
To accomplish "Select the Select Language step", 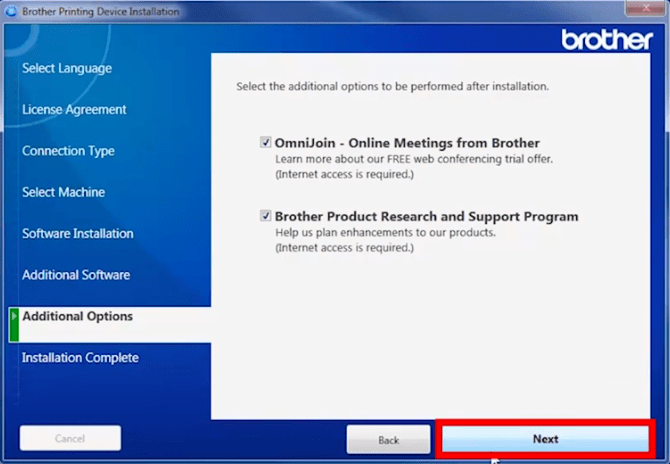I will coord(67,68).
